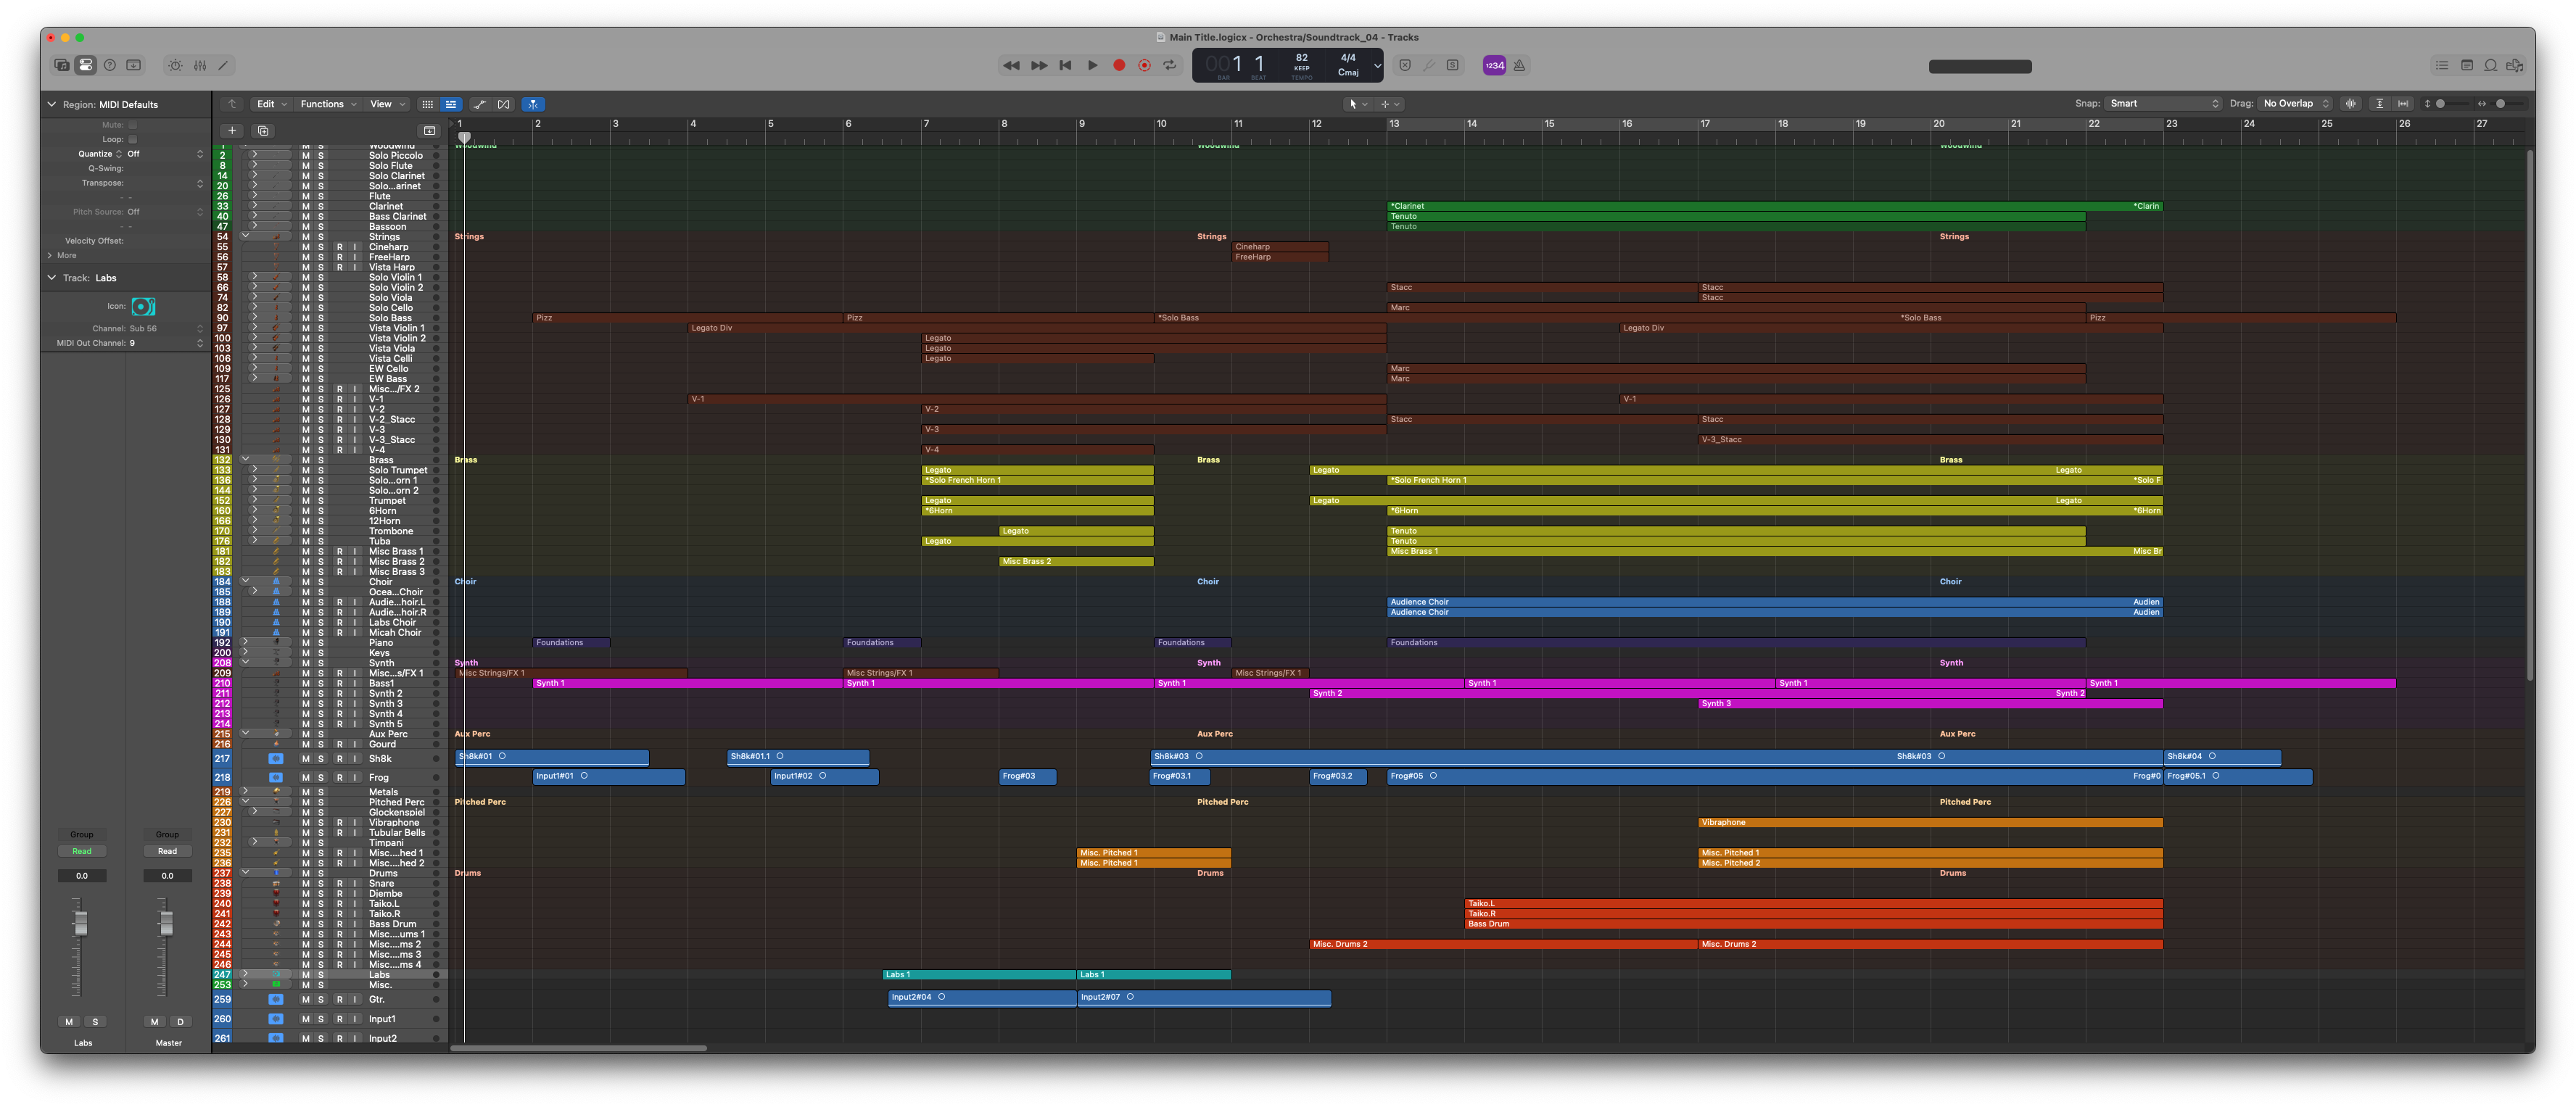This screenshot has width=2576, height=1107.
Task: Open the Library panel button
Action: pos(62,65)
